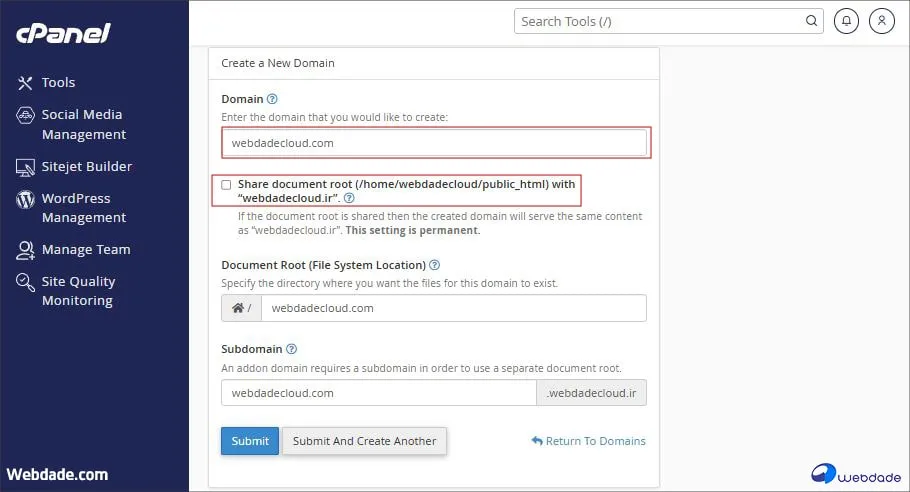Click the notifications bell icon
Viewport: 910px width, 492px height.
point(846,21)
